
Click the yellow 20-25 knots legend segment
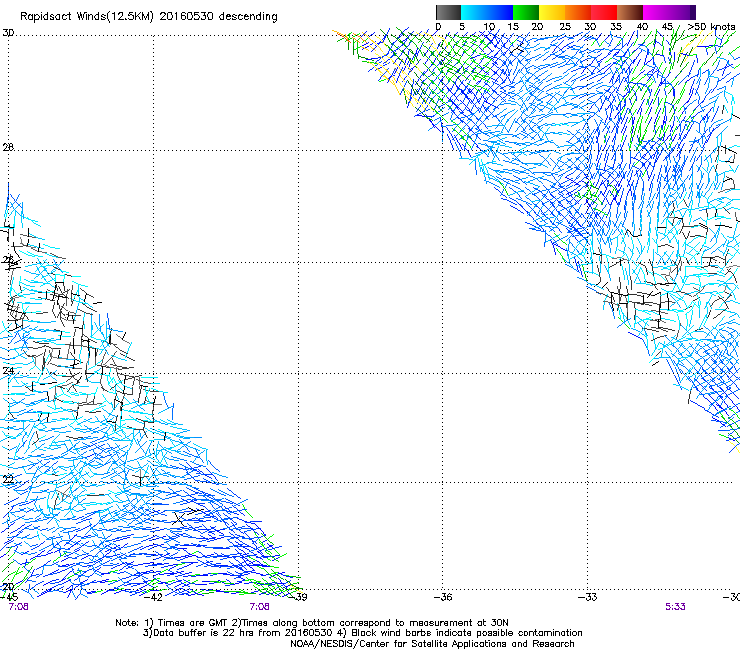[552, 12]
